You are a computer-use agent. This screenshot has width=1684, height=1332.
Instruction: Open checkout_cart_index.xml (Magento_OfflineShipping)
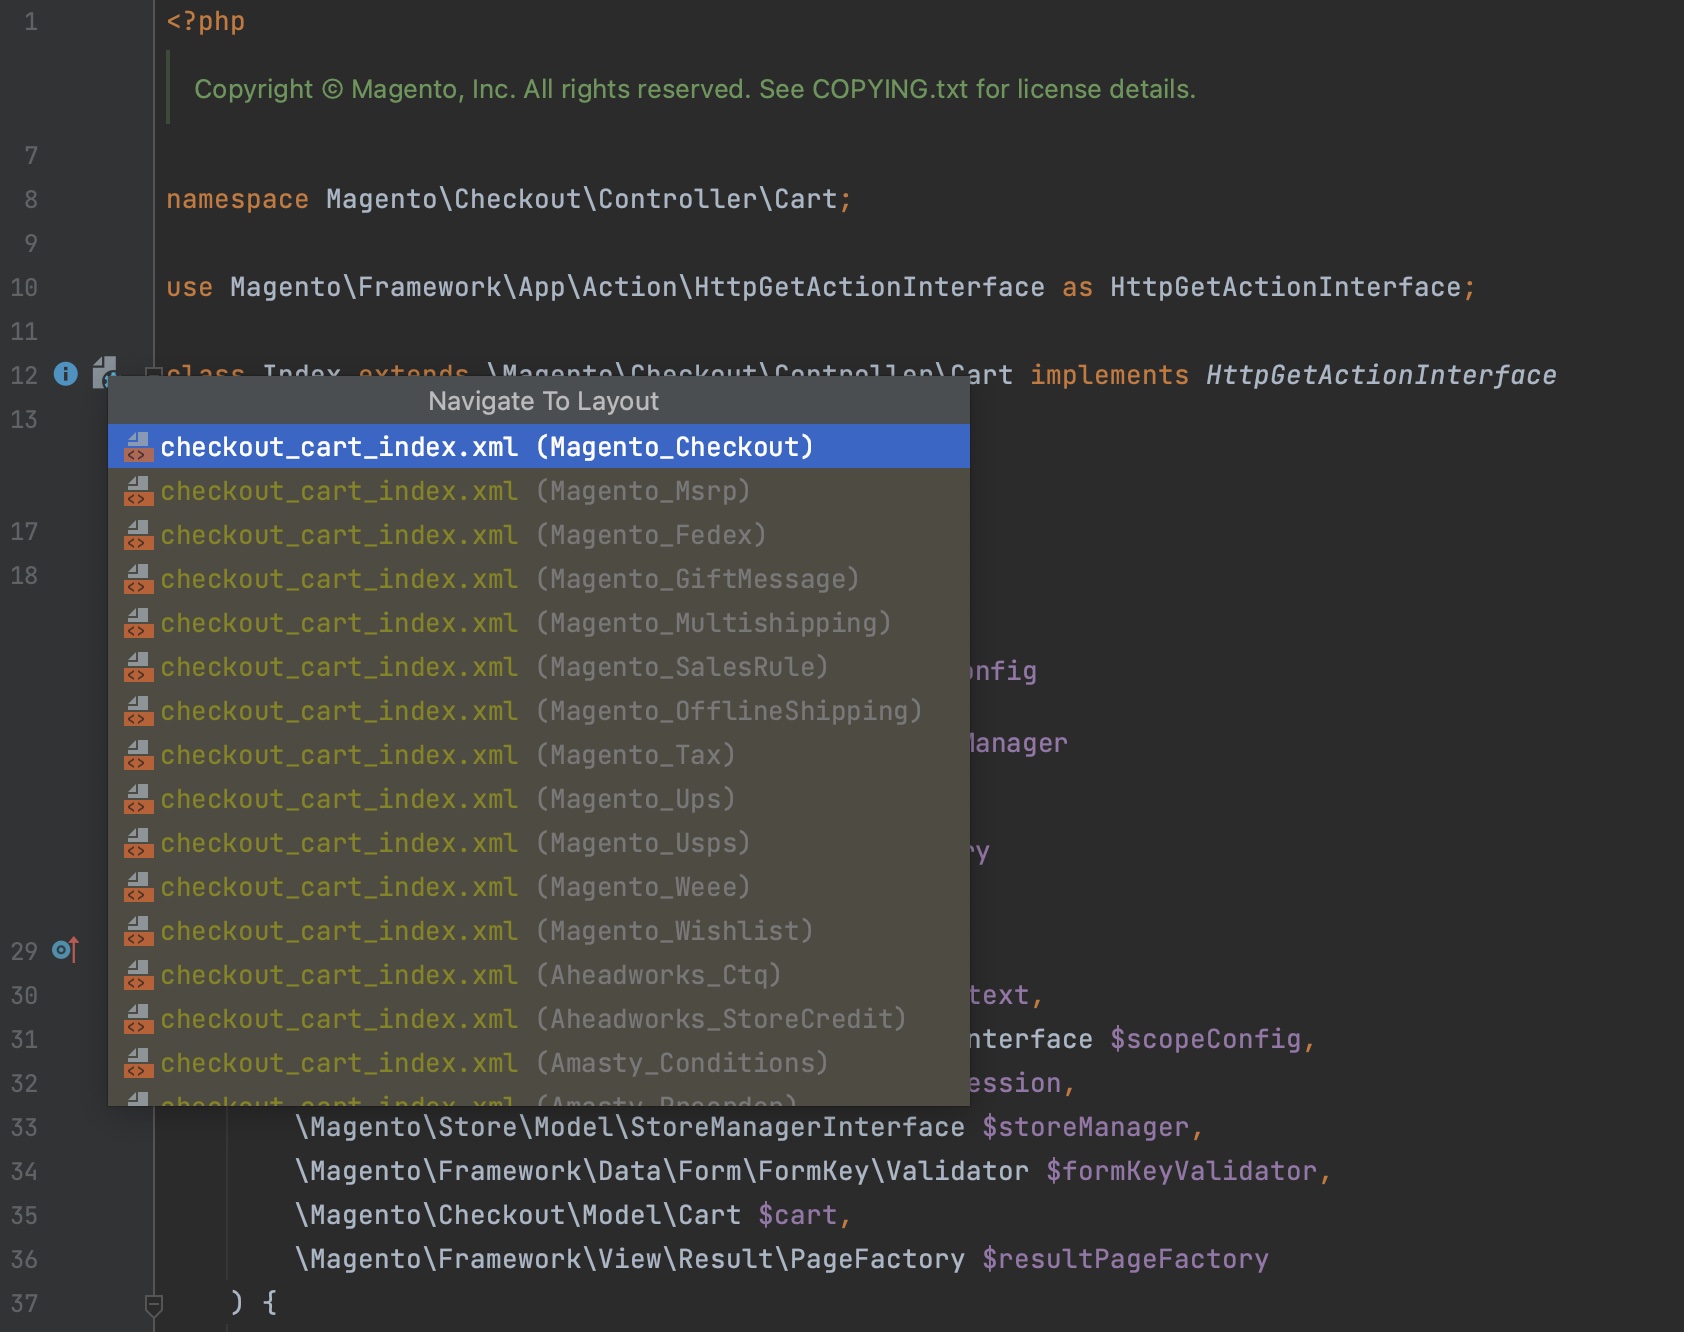(x=538, y=710)
